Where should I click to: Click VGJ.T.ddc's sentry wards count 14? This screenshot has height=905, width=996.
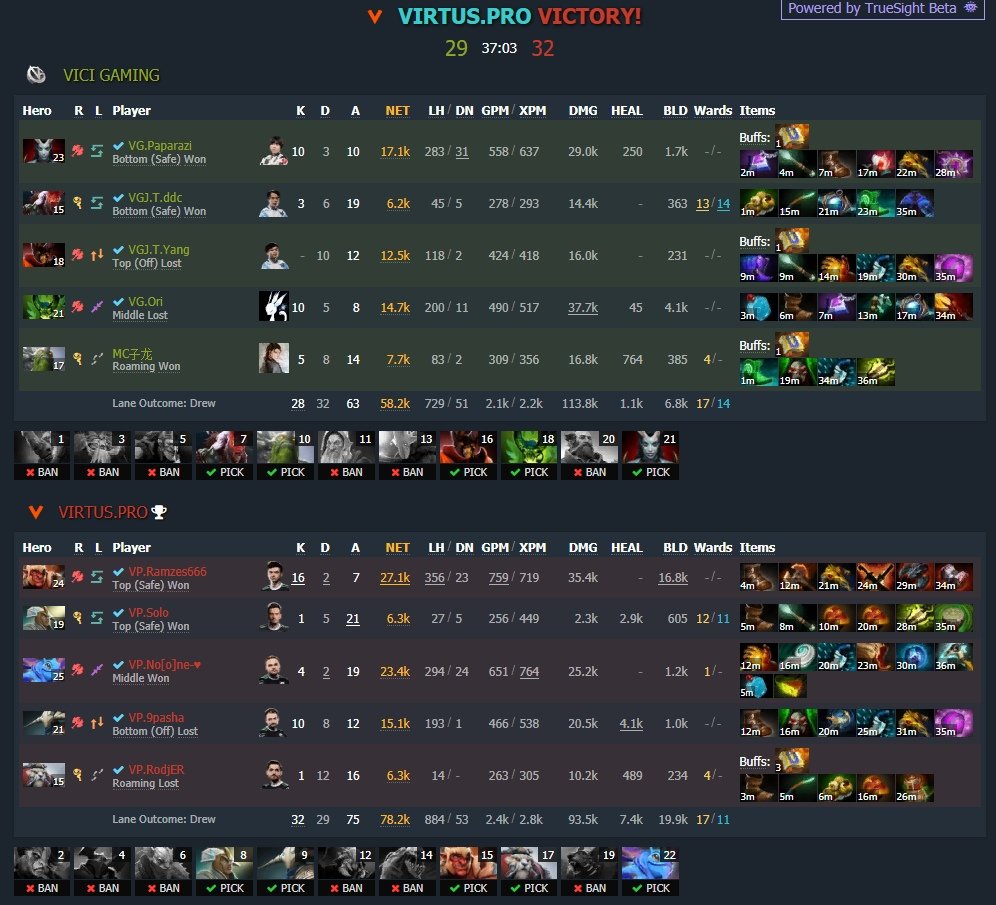(723, 204)
